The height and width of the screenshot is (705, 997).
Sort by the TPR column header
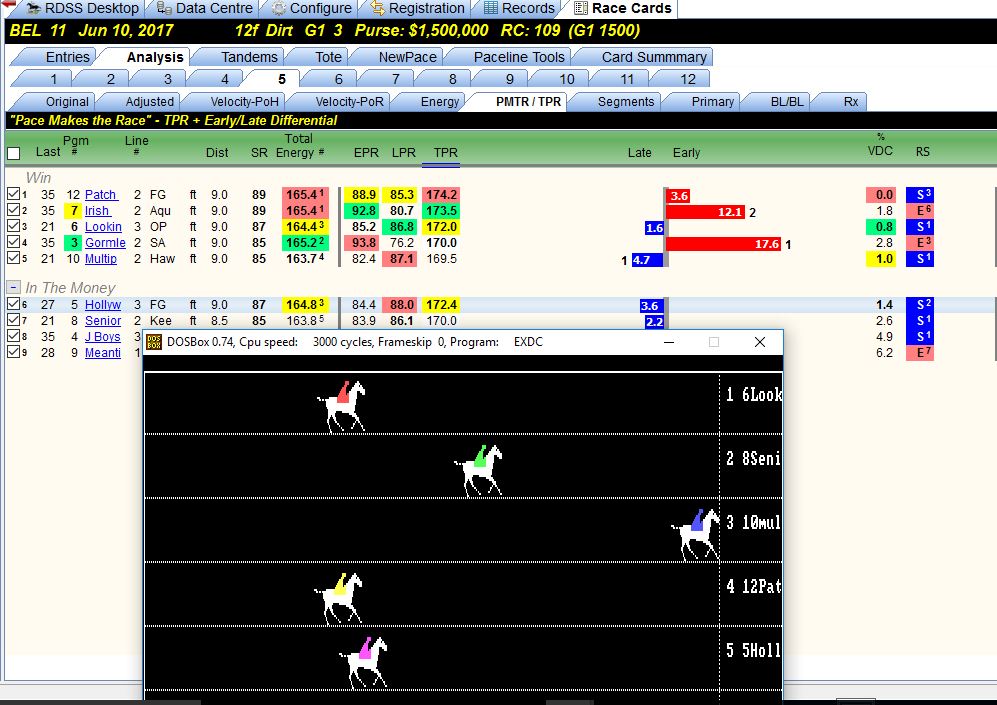[445, 153]
